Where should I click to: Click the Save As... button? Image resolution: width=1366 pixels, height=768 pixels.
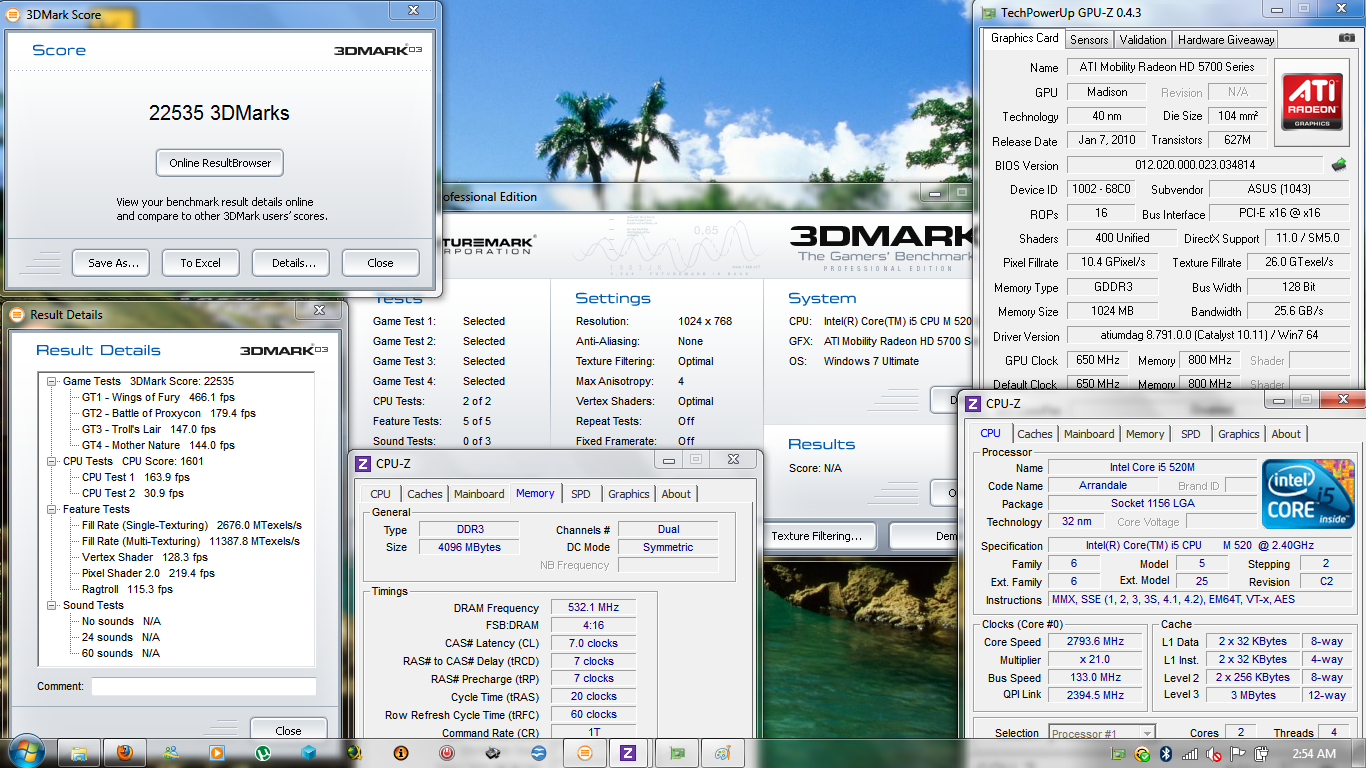[x=111, y=263]
